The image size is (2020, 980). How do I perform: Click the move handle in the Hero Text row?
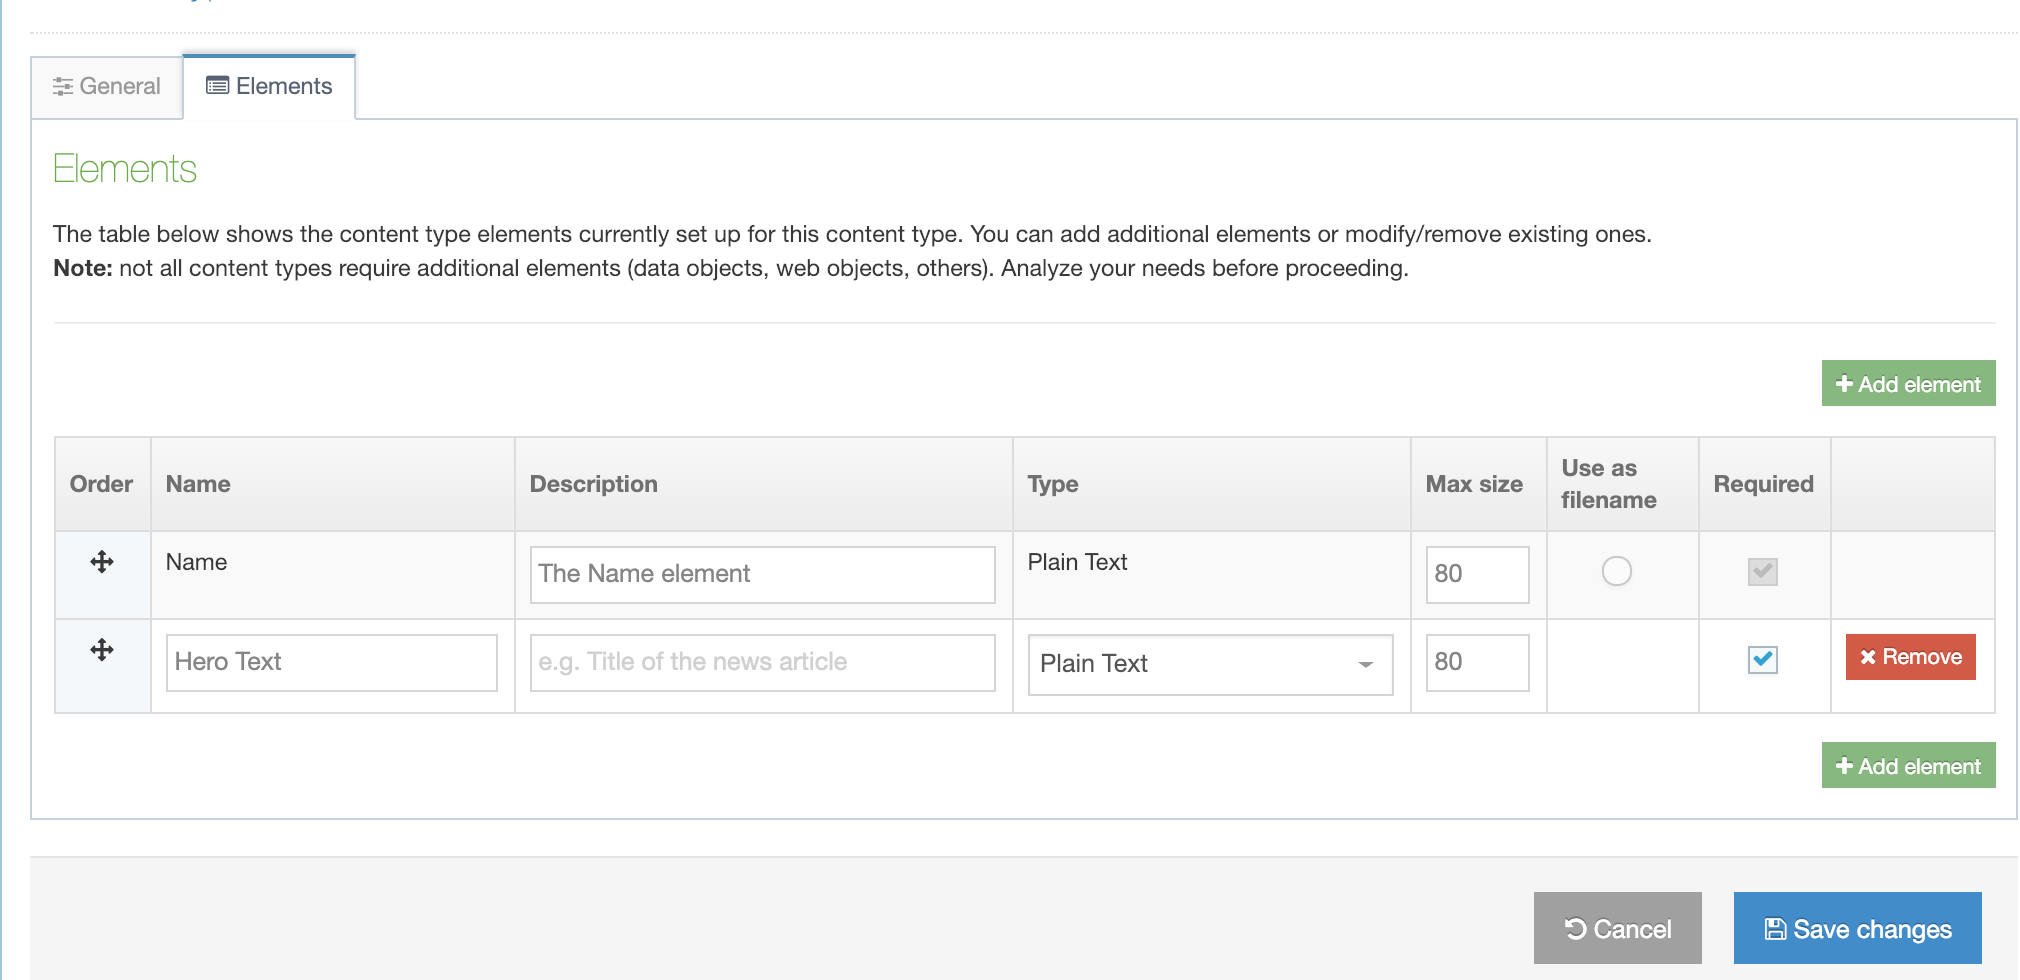point(102,650)
